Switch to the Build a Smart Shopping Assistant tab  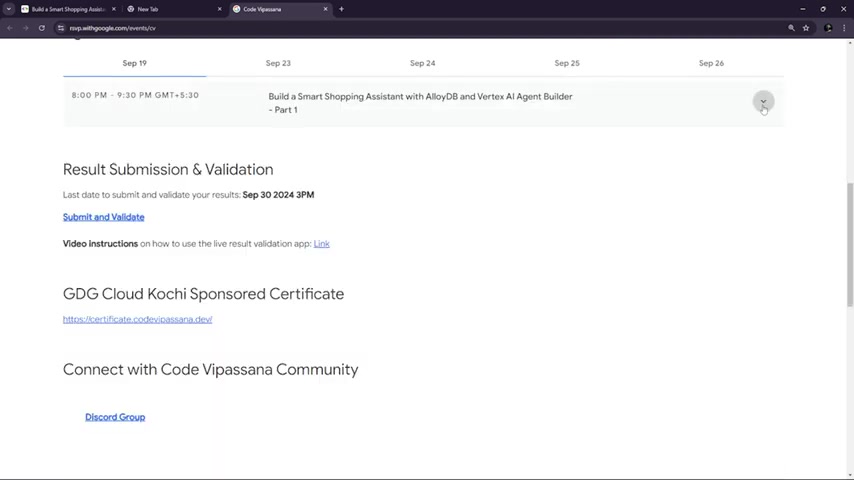(x=68, y=9)
